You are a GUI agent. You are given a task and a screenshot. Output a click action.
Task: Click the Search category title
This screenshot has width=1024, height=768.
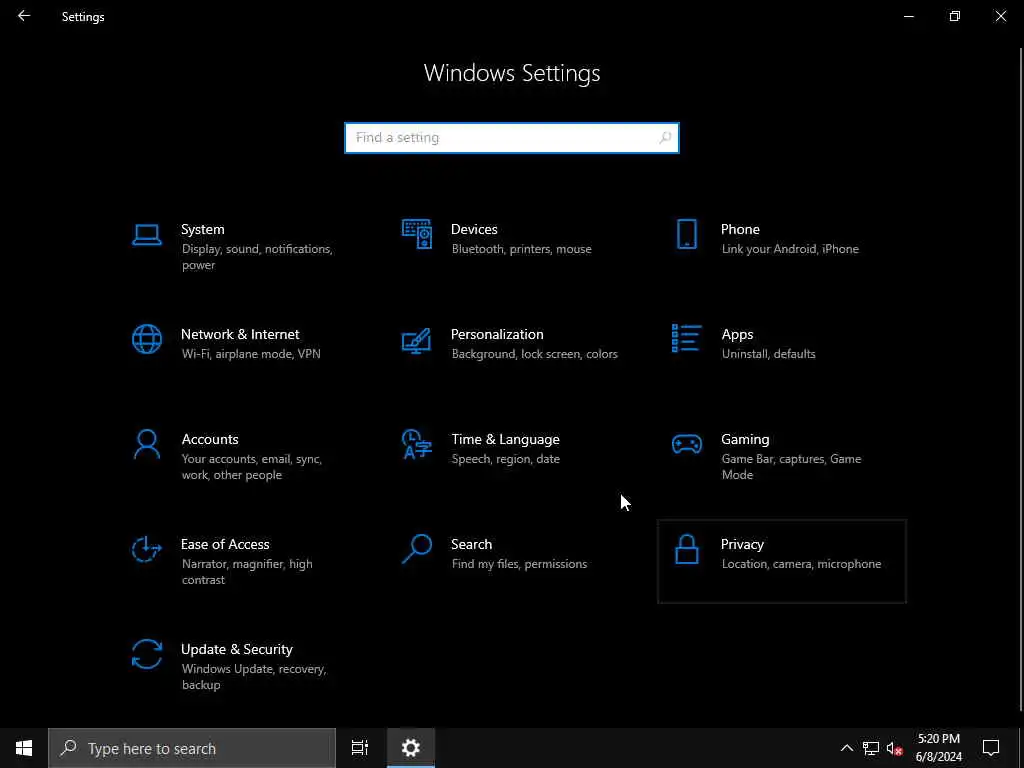click(472, 545)
